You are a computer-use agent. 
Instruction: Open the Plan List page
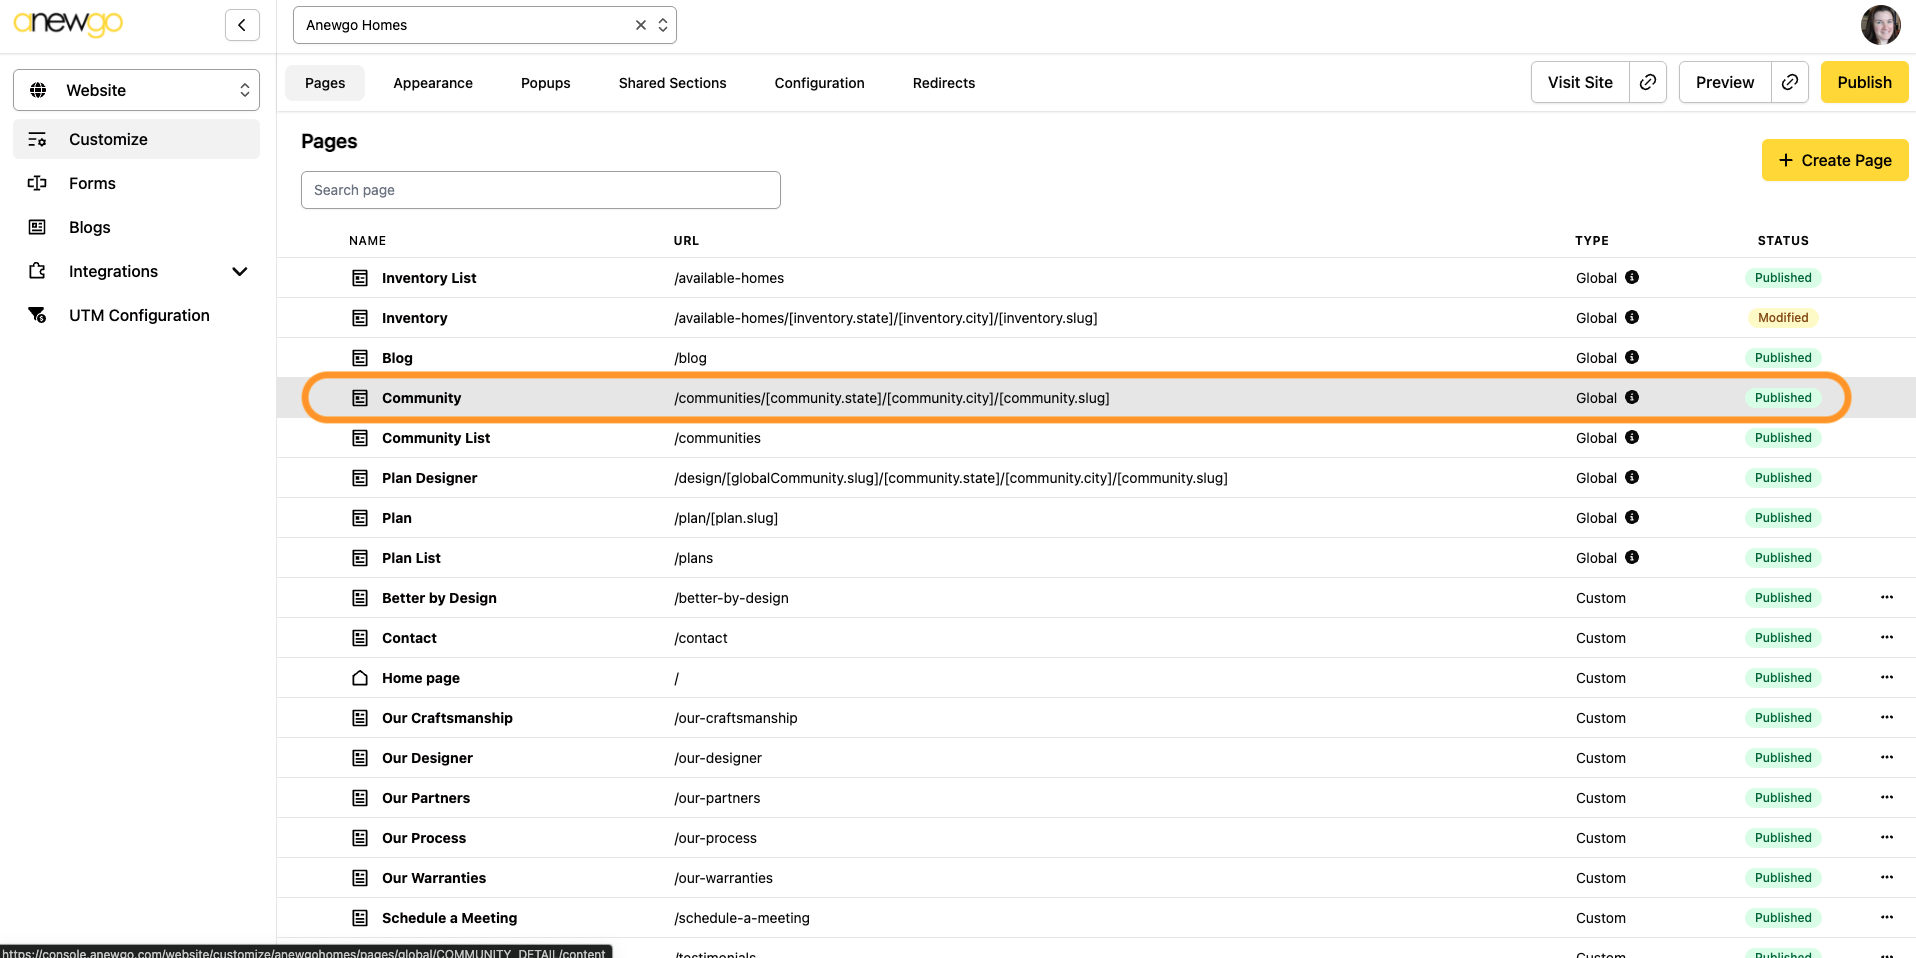[411, 558]
